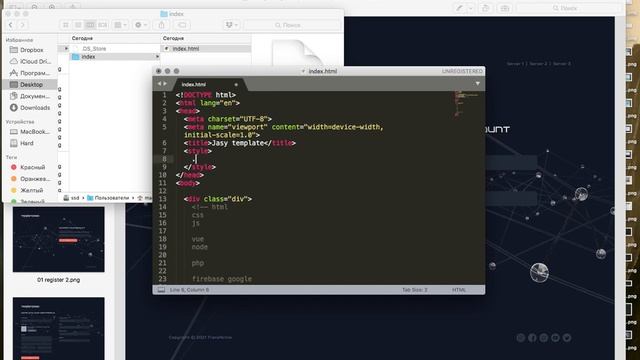Click the Copyright text in the mockup footer

200,337
